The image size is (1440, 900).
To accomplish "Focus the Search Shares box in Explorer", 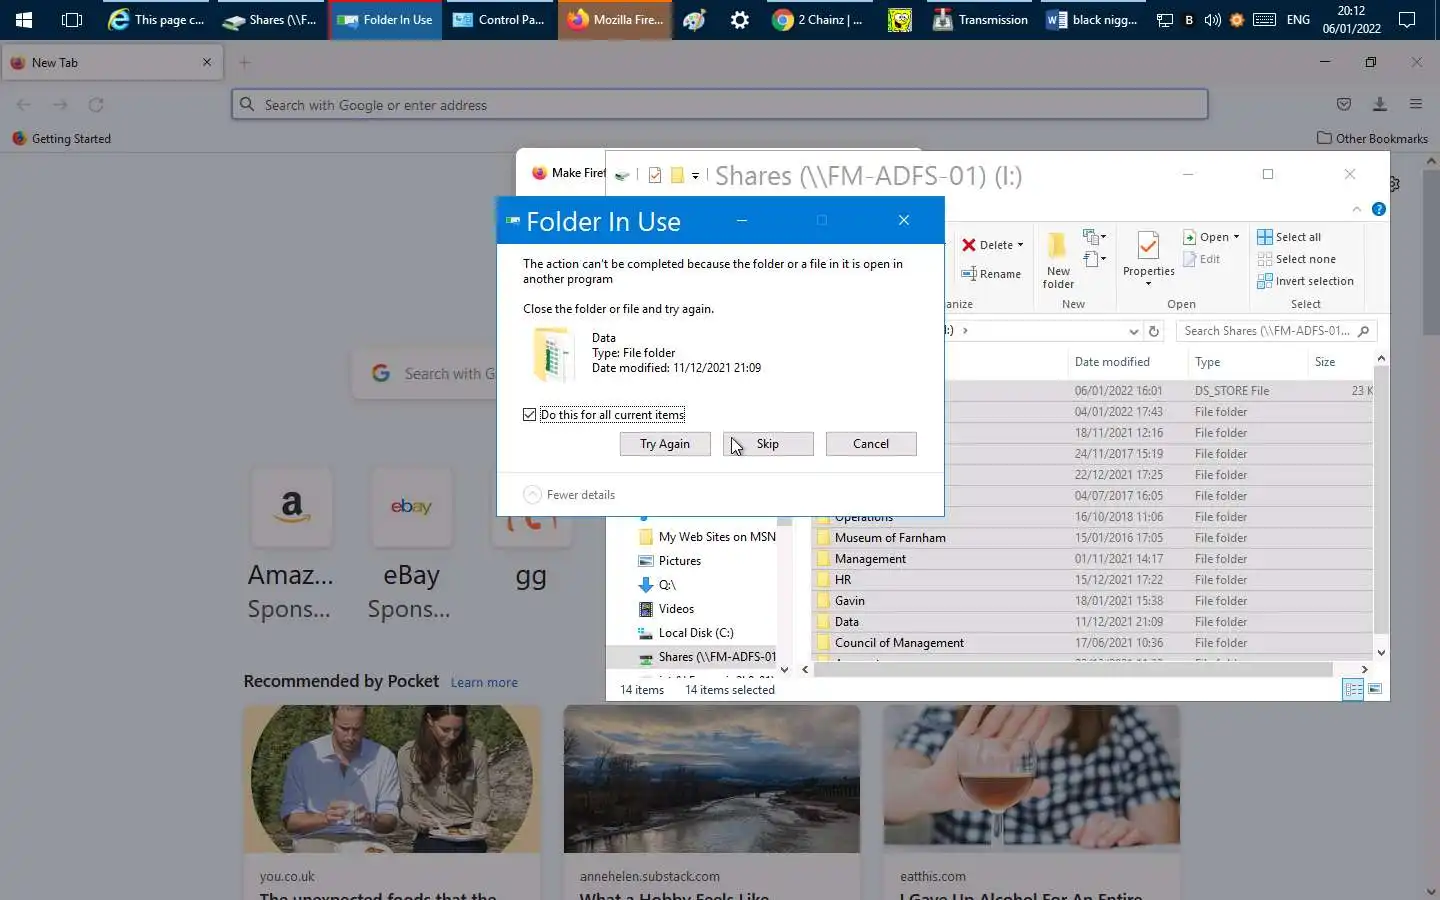I will coord(1275,331).
